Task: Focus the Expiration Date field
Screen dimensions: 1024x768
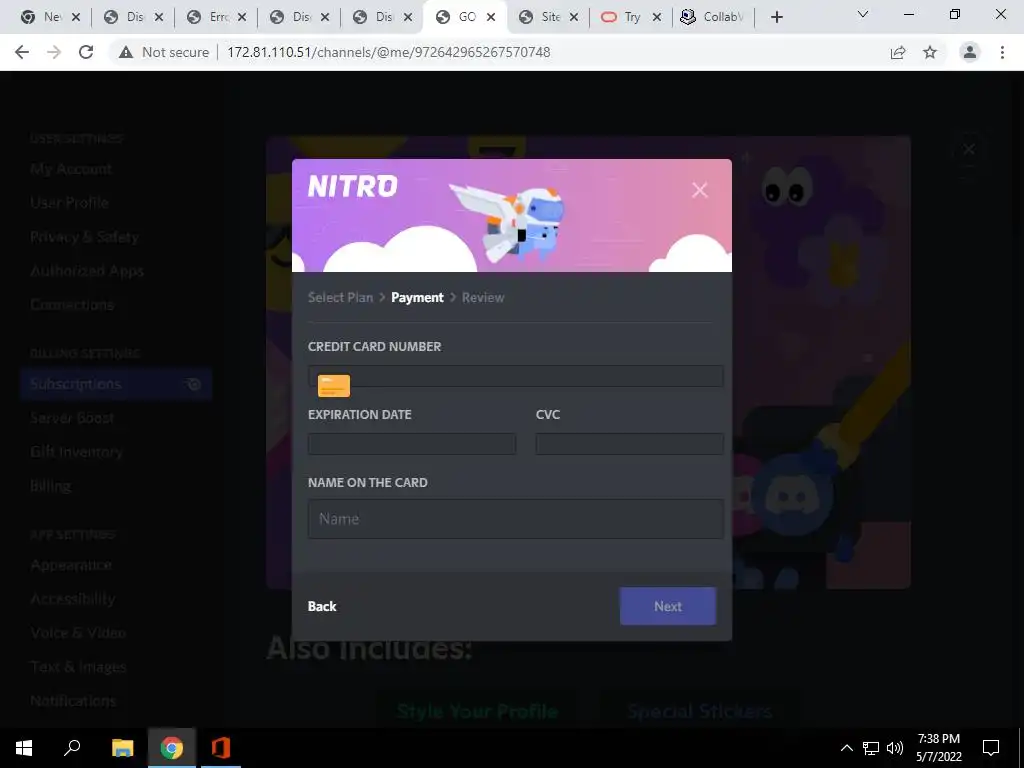Action: 412,444
